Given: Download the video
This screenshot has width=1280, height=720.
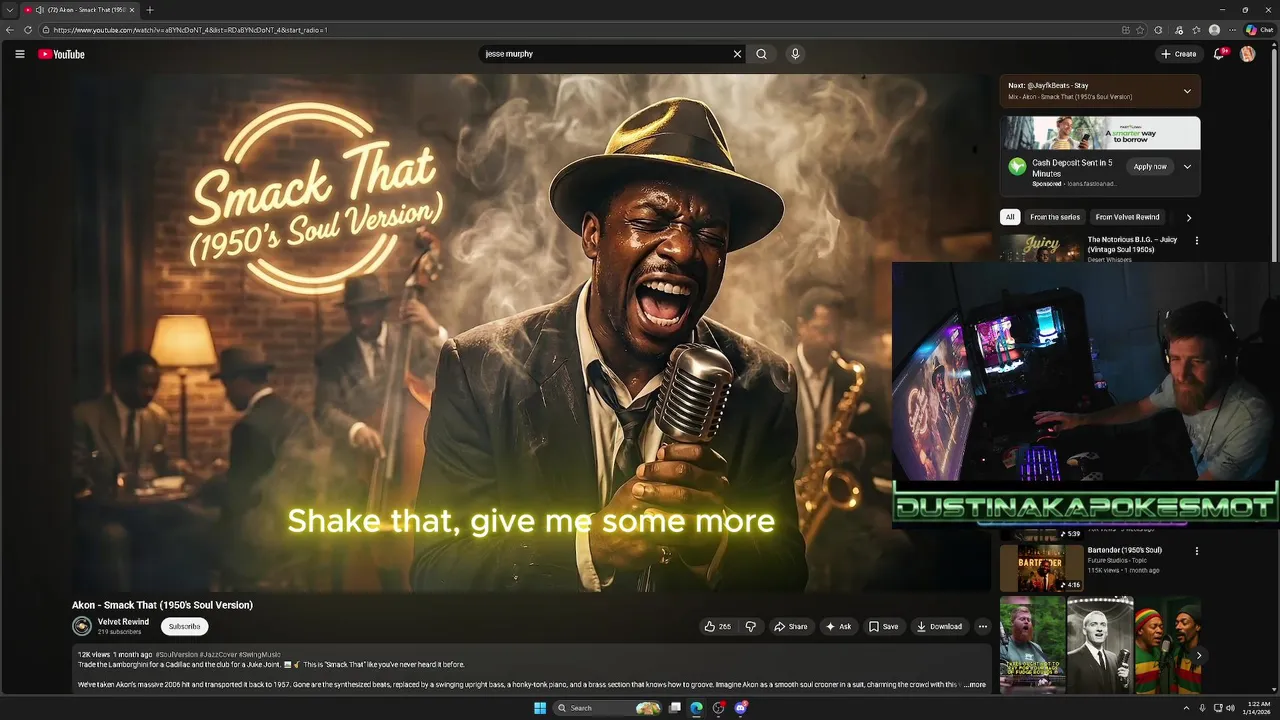Looking at the screenshot, I should 939,627.
